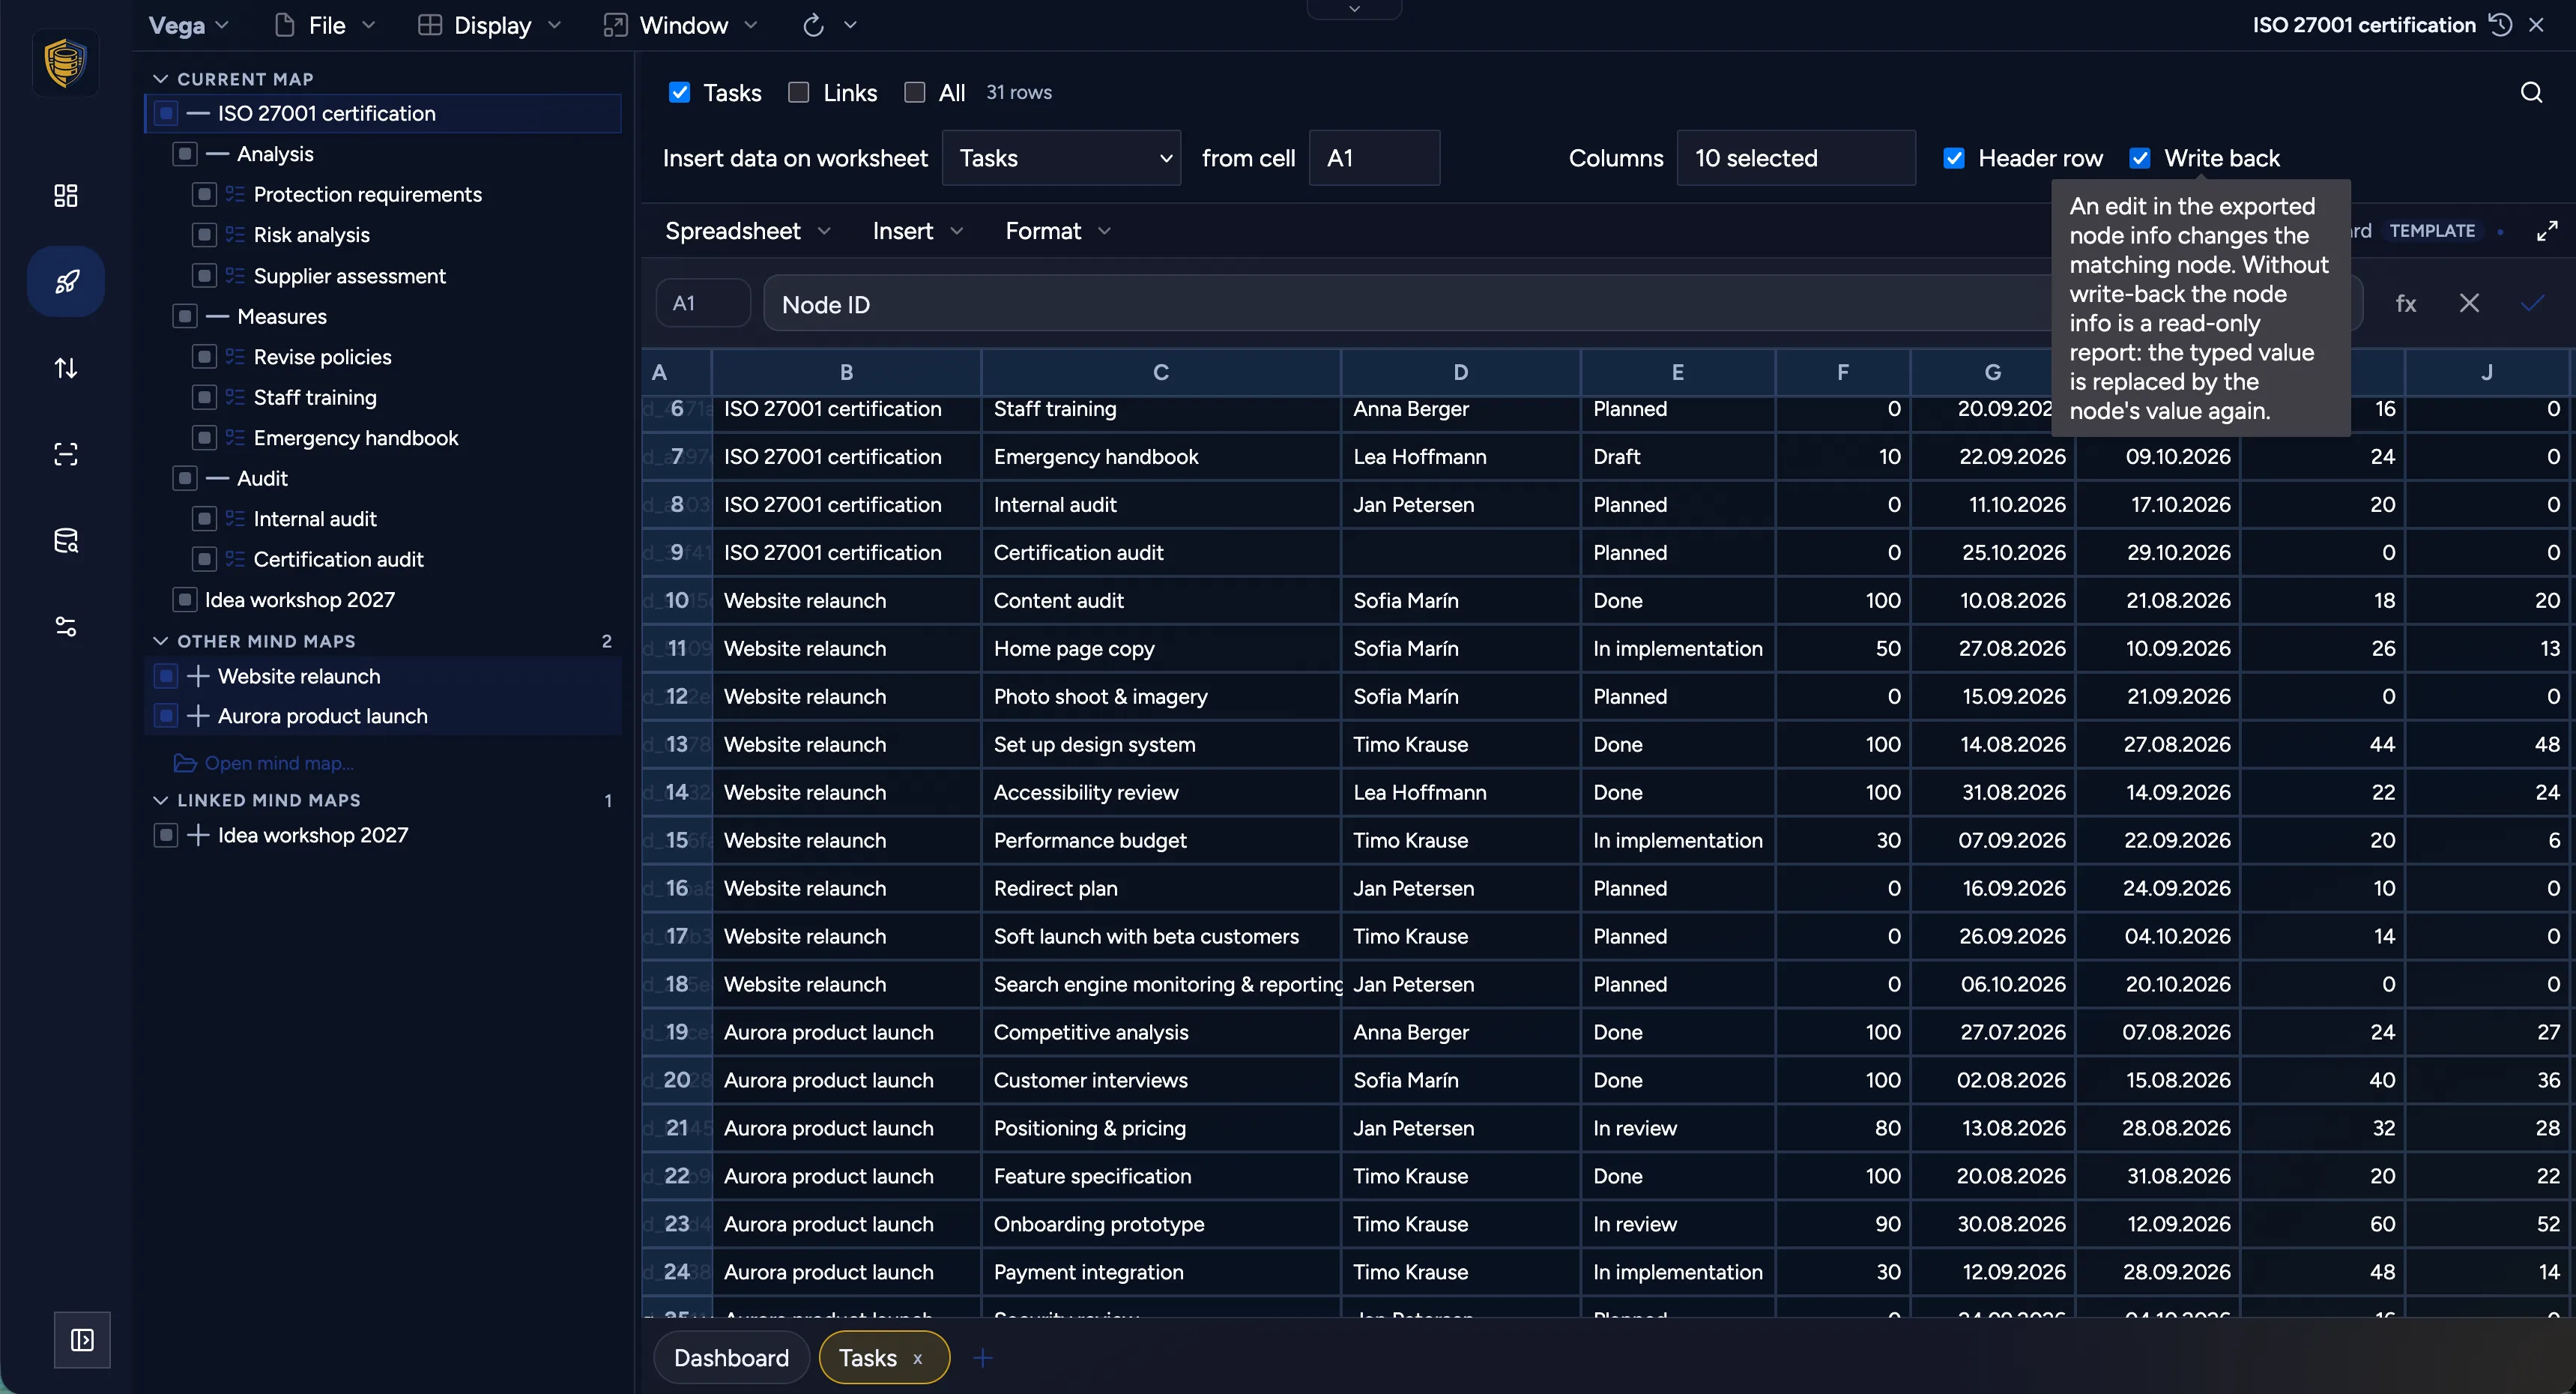Open the Format dropdown menu
The width and height of the screenshot is (2576, 1394).
tap(1058, 231)
